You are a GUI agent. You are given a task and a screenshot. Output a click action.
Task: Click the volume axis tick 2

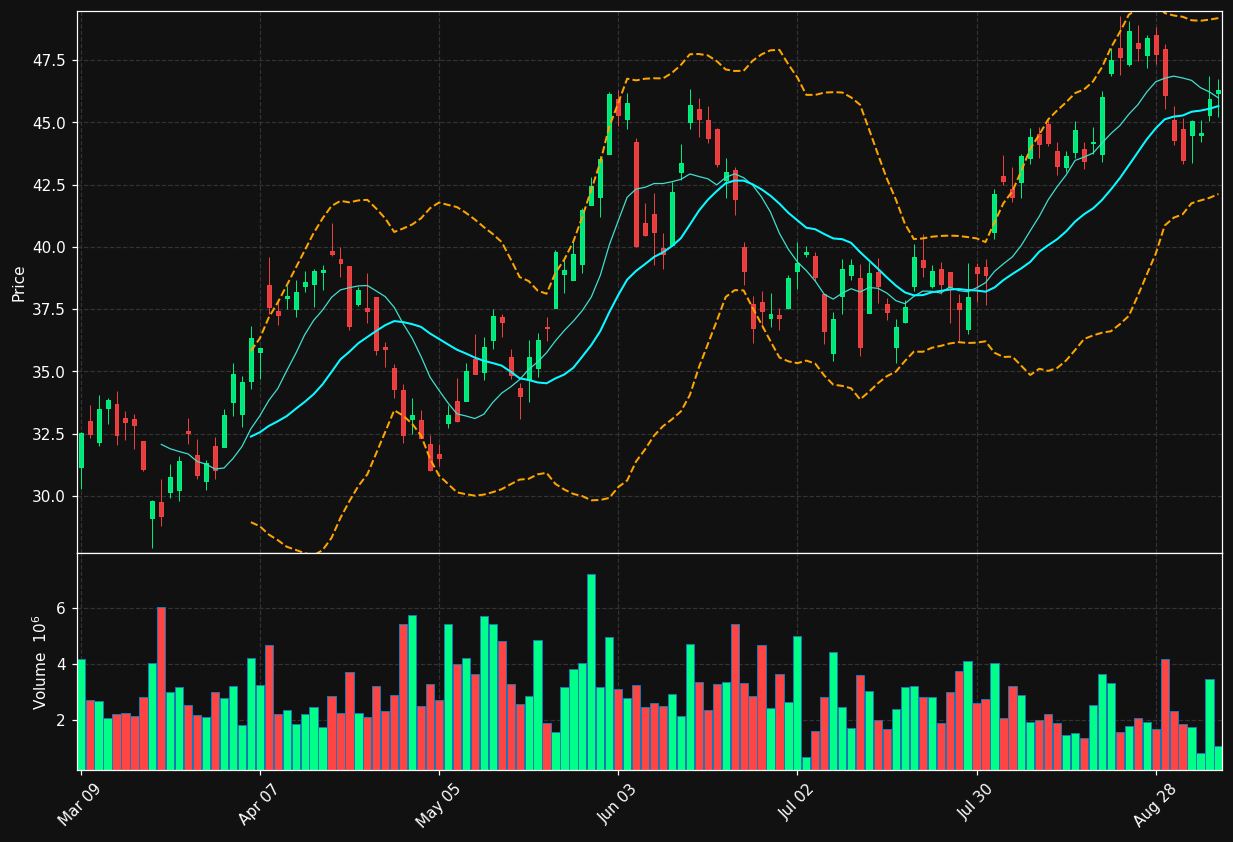pos(60,720)
